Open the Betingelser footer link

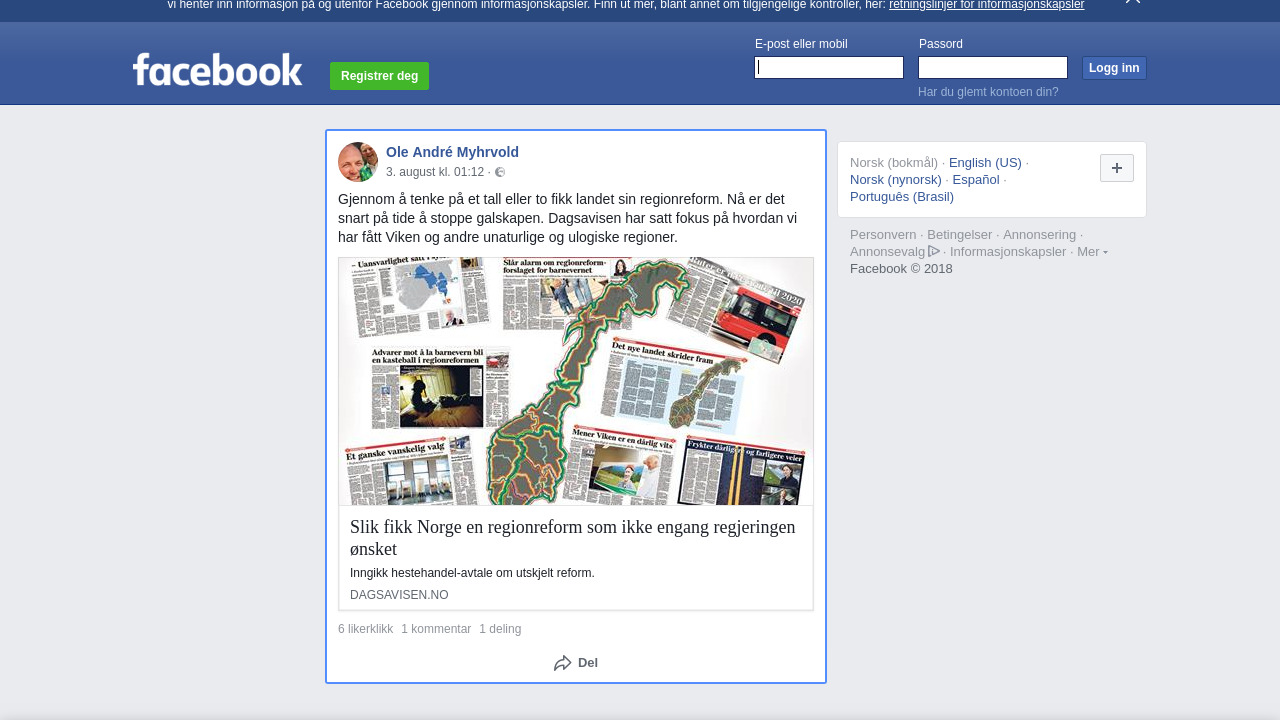(960, 235)
